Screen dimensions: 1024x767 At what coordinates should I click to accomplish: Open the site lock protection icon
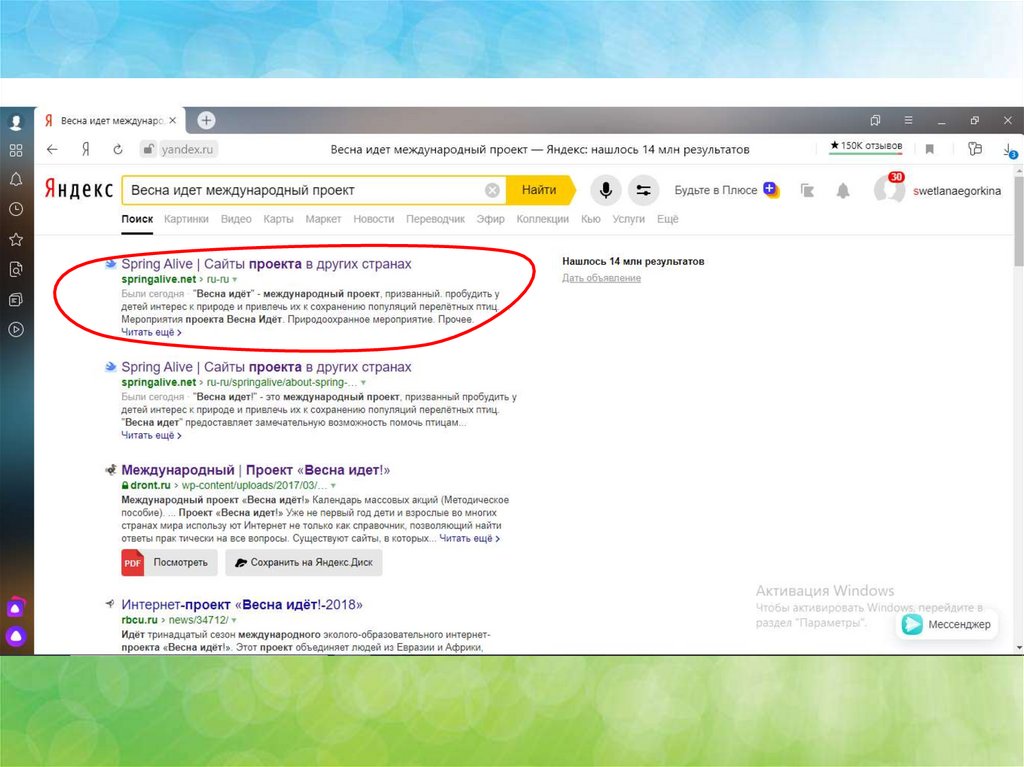(148, 150)
